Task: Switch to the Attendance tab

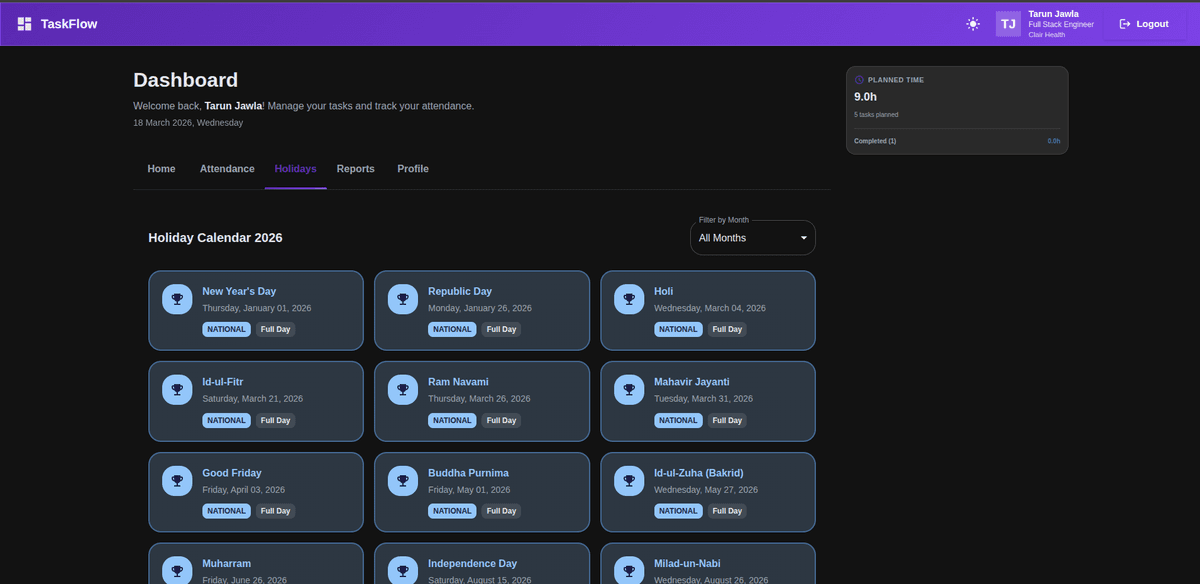Action: (226, 168)
